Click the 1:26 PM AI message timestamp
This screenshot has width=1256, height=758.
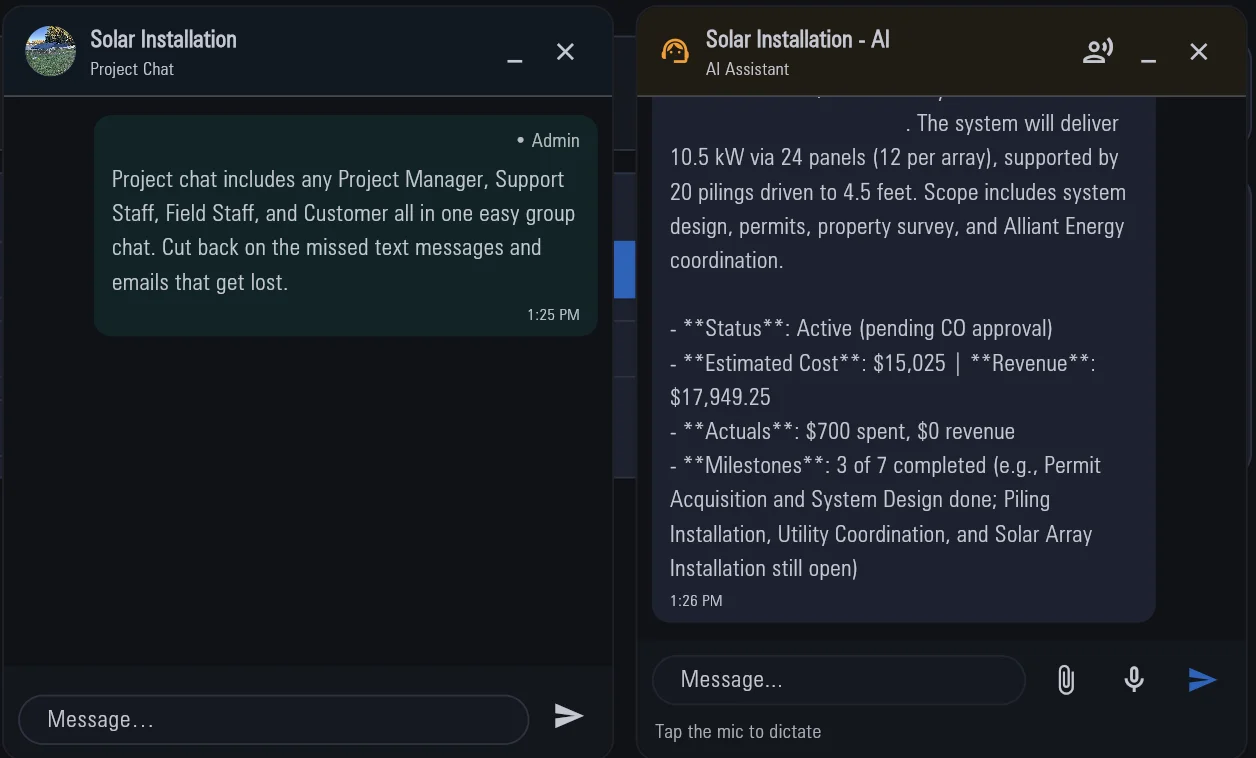696,601
